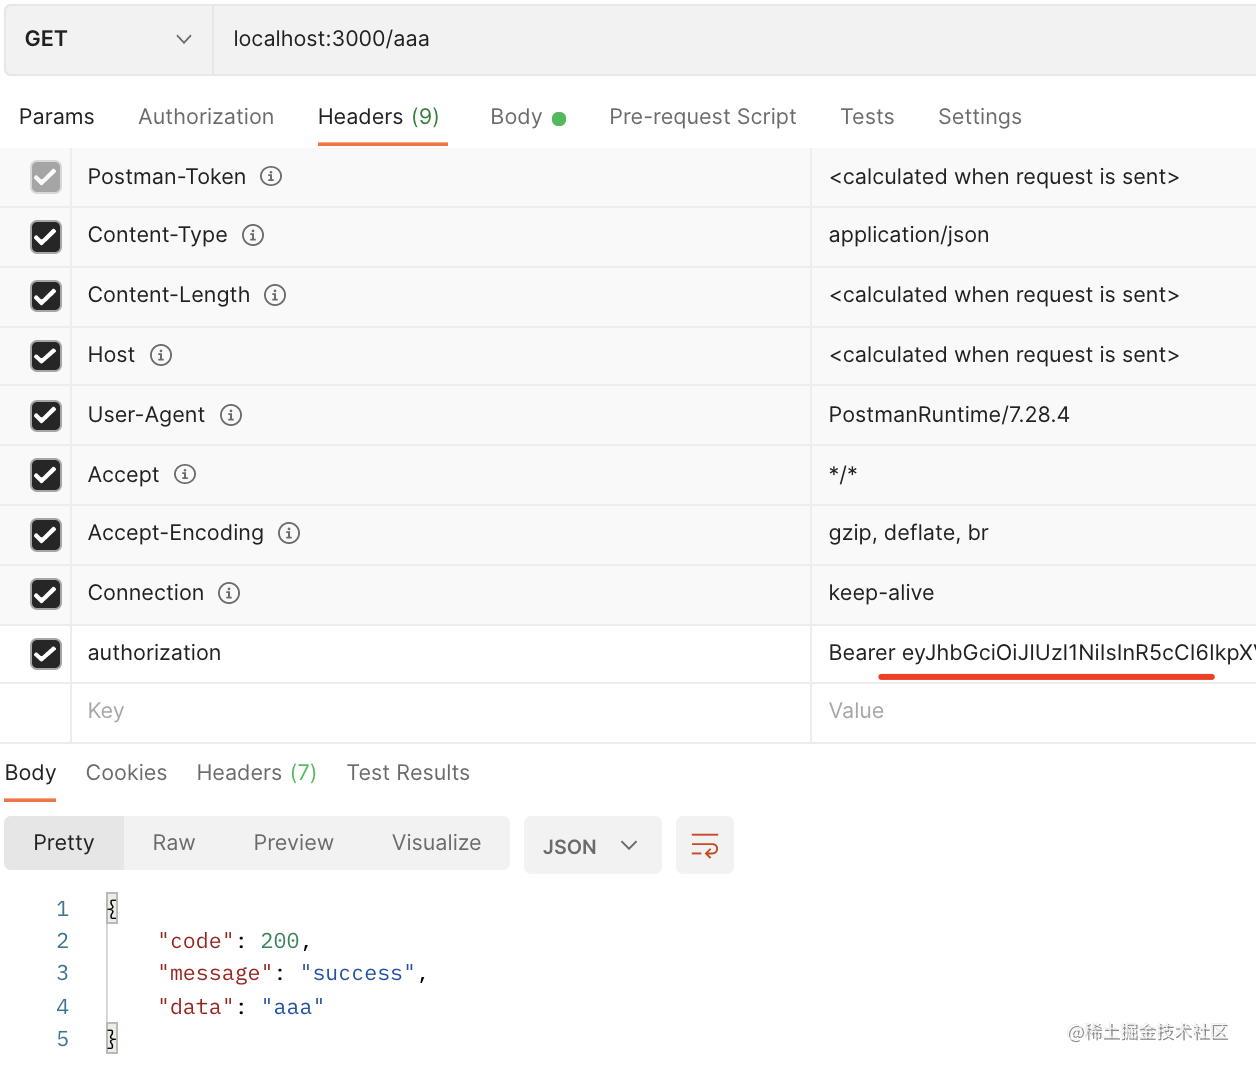Click info icon next to Content-Type
Viewport: 1256px width, 1070px height.
(x=253, y=235)
